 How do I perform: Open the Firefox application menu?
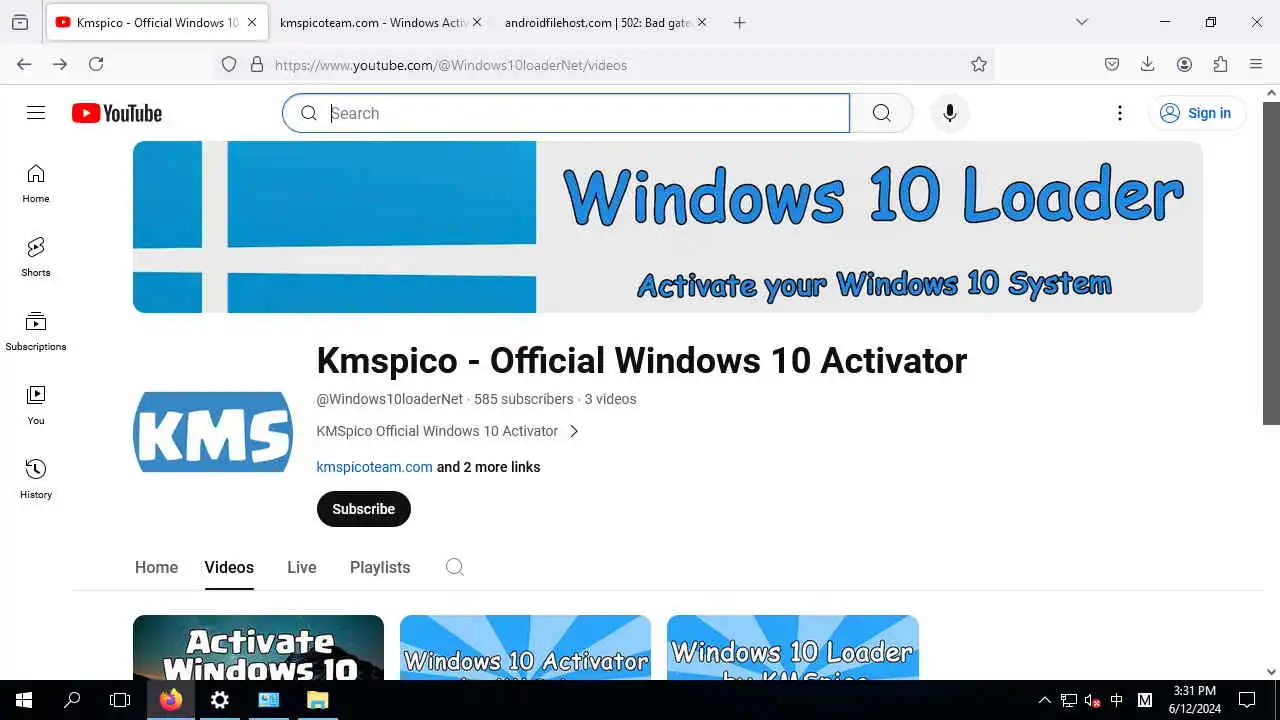point(1256,64)
